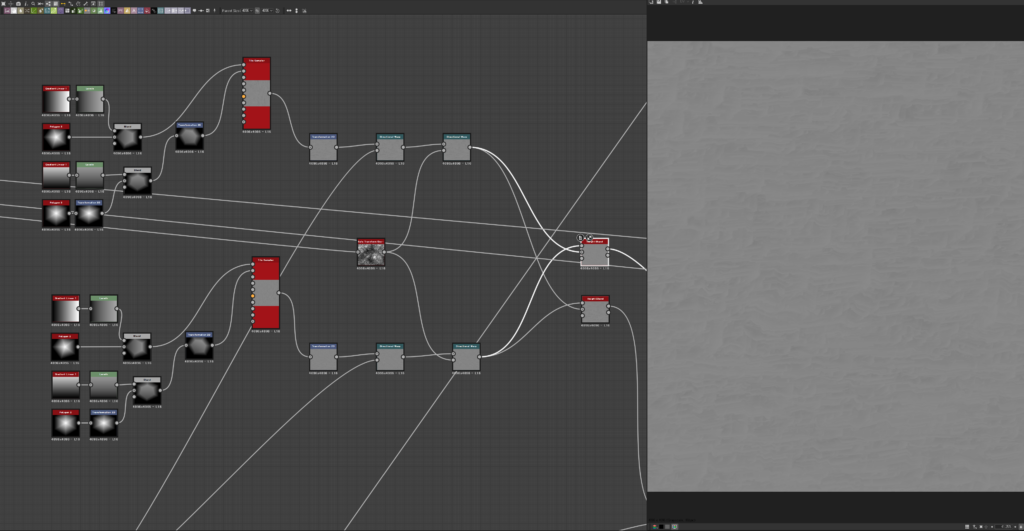Click the graph info 'i' icon
Screen dimensions: 1024x531
coord(25,3)
